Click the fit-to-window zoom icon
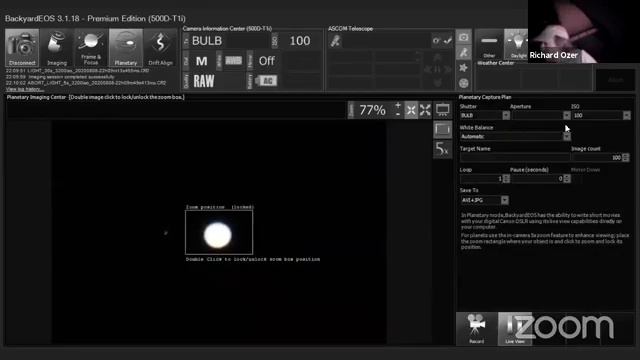 411,110
